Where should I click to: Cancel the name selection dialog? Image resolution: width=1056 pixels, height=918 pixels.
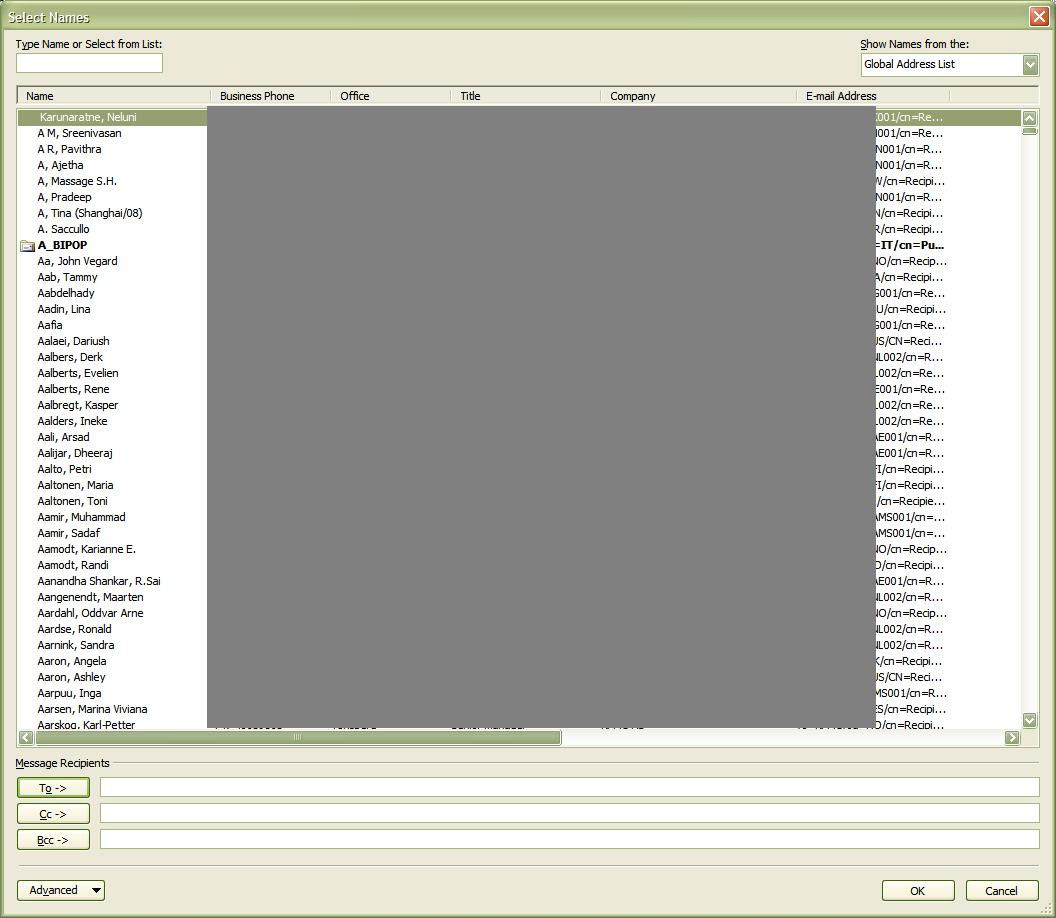tap(1001, 891)
